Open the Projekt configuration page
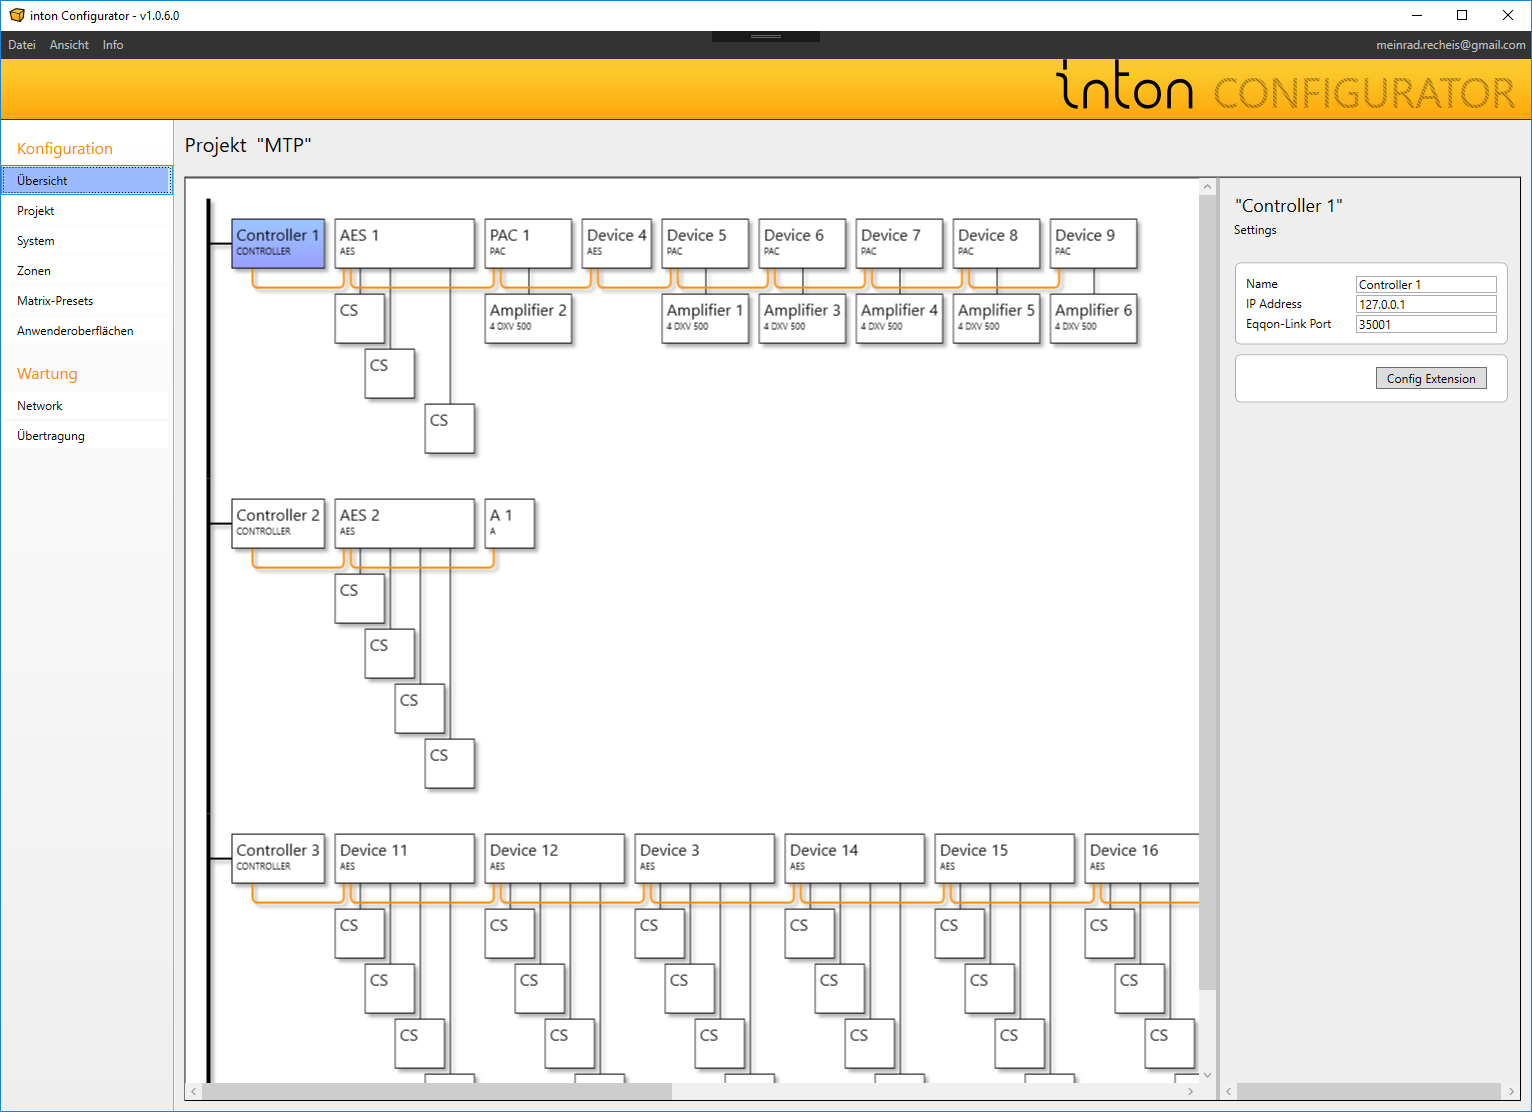Image resolution: width=1532 pixels, height=1112 pixels. tap(87, 211)
